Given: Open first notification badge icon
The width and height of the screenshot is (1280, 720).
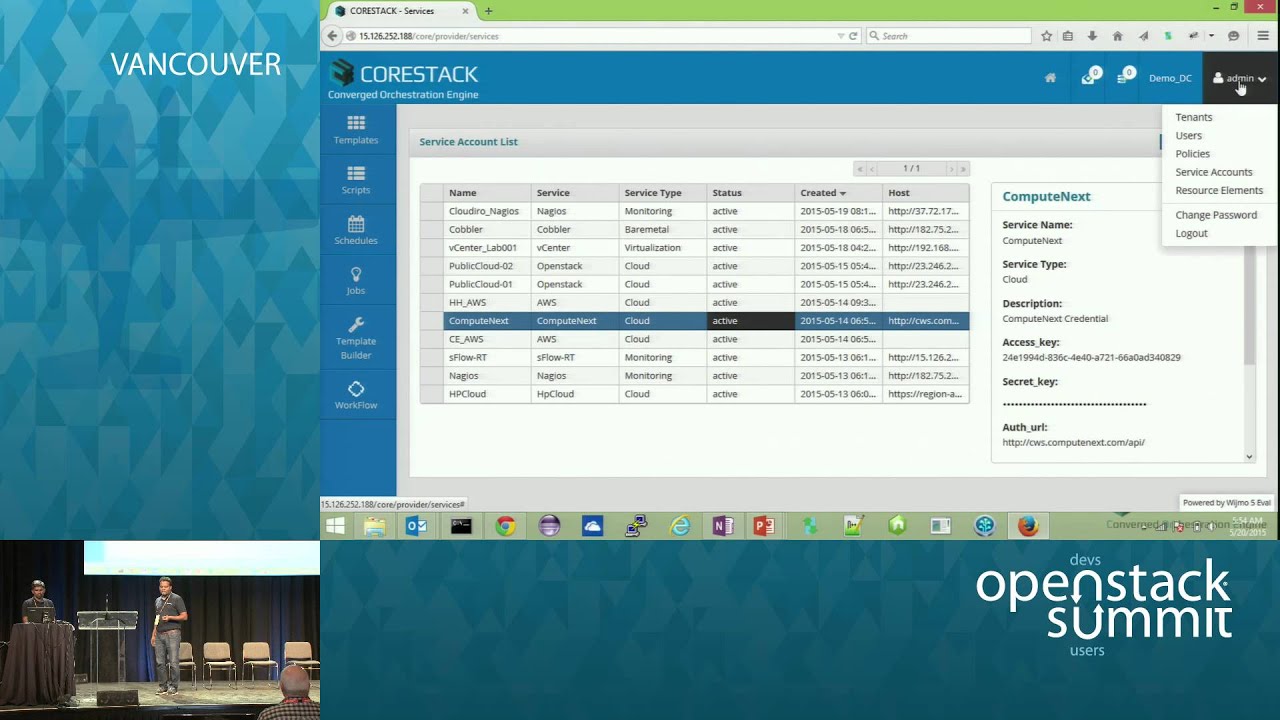Looking at the screenshot, I should 1089,77.
